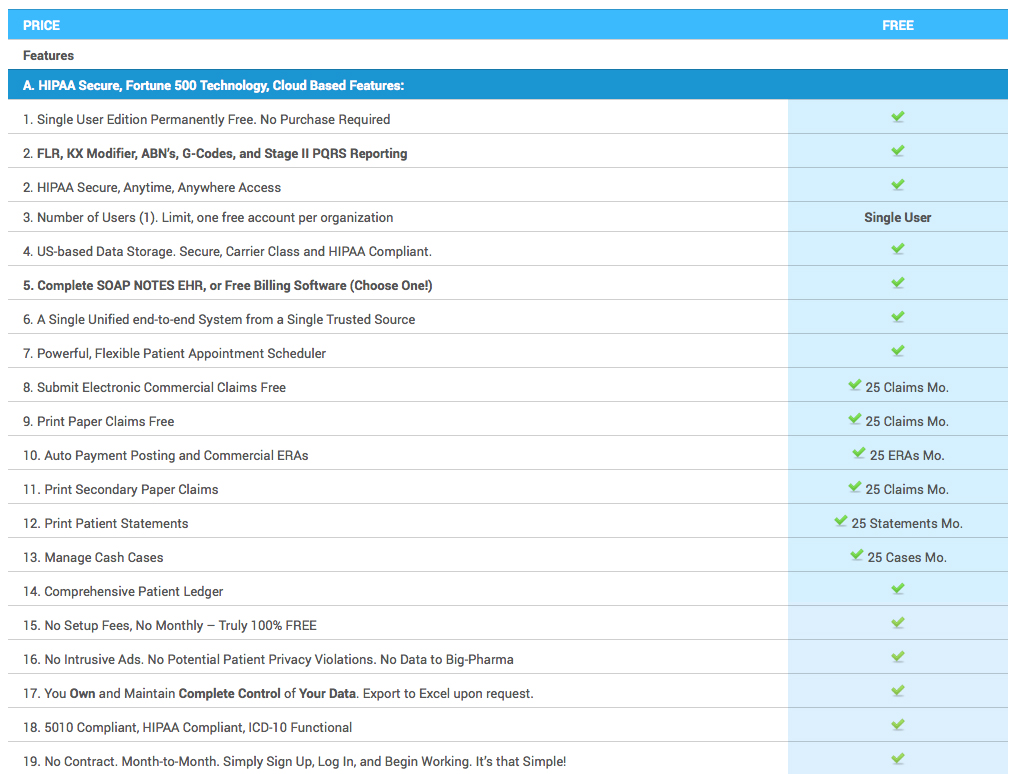Click text '2. HIPAA Secure, Anytime, Anywhere Access'
The image size is (1017, 774).
(x=152, y=187)
